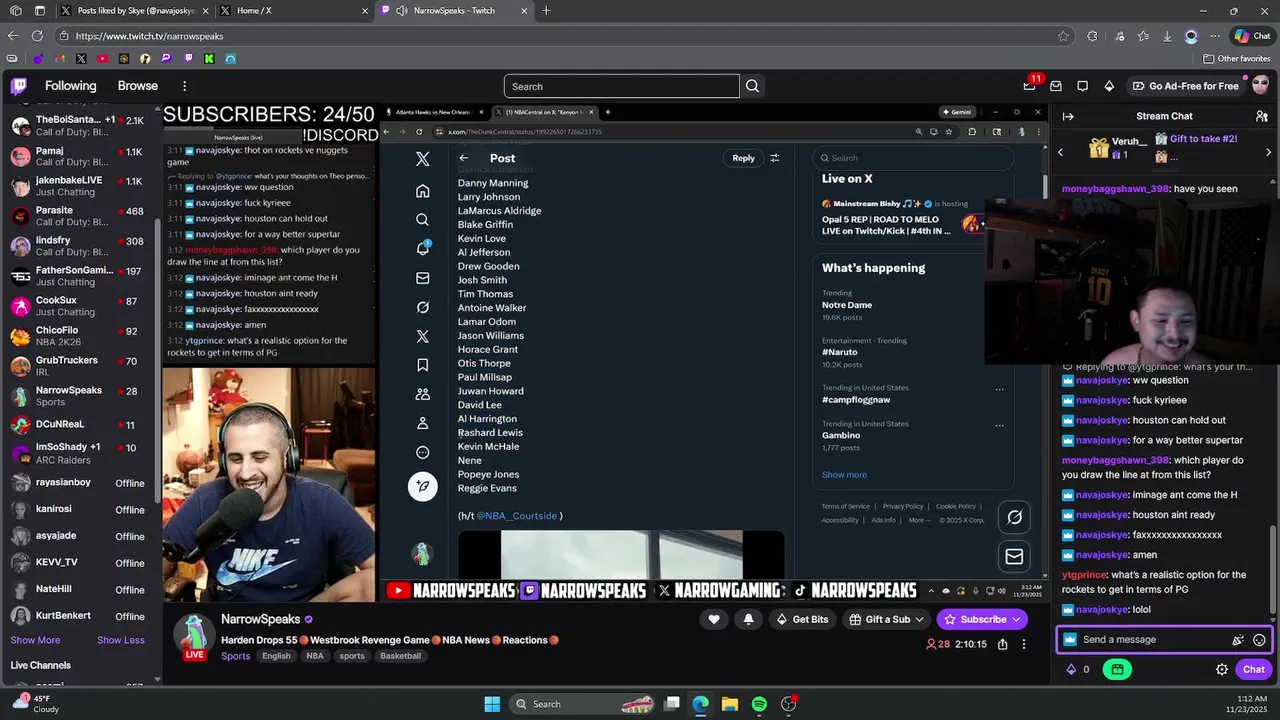Switch to the Home / X tab

294,11
